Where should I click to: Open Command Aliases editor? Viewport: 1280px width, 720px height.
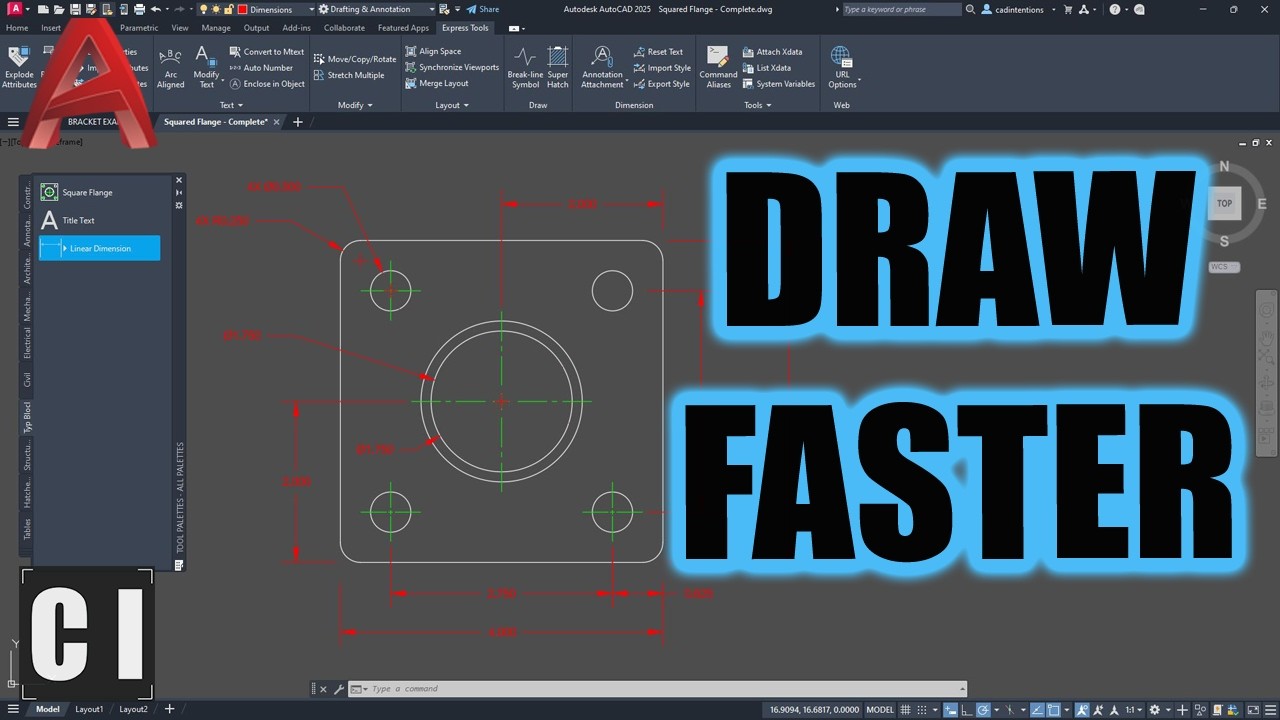coord(718,67)
